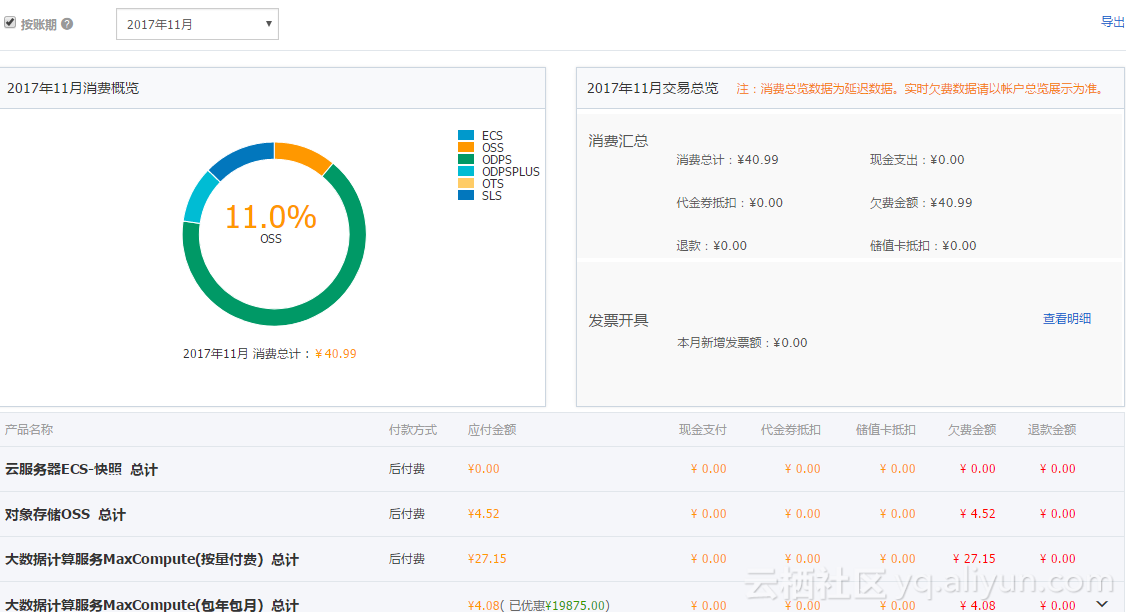Click the red ¥ 27.15 overdue amount

point(974,558)
